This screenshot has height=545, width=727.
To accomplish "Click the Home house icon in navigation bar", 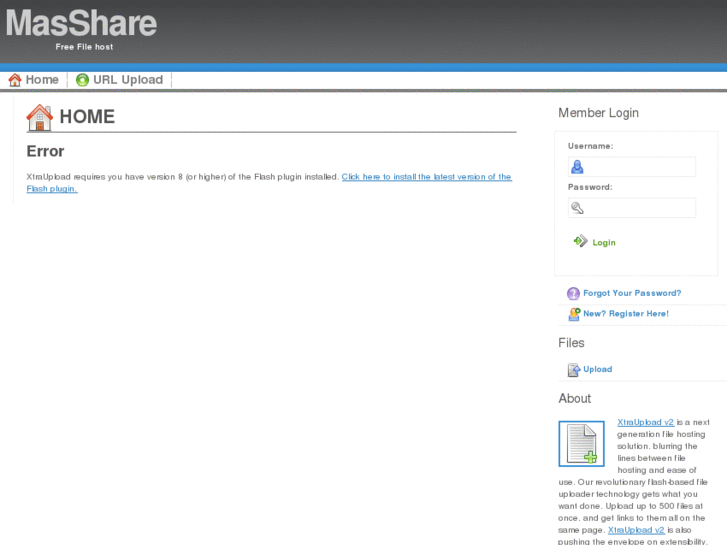I will [x=15, y=80].
